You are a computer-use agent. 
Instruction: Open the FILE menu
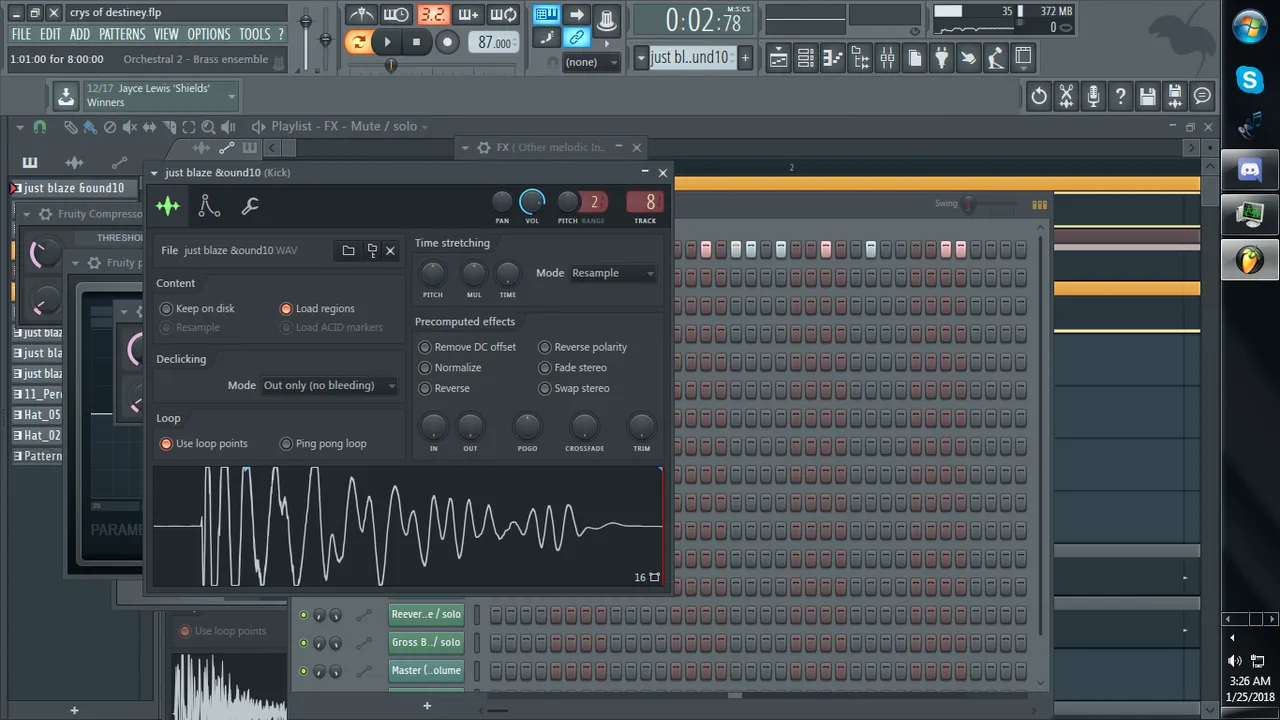click(21, 34)
